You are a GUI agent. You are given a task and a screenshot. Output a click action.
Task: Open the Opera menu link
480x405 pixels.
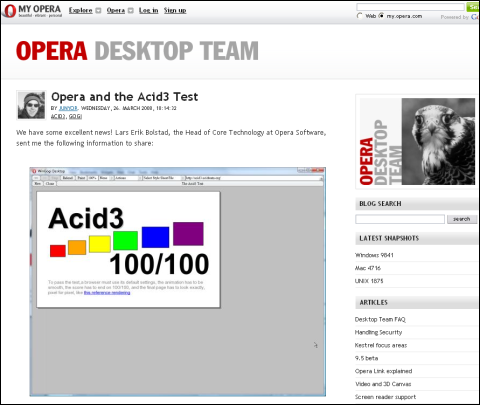(x=116, y=10)
